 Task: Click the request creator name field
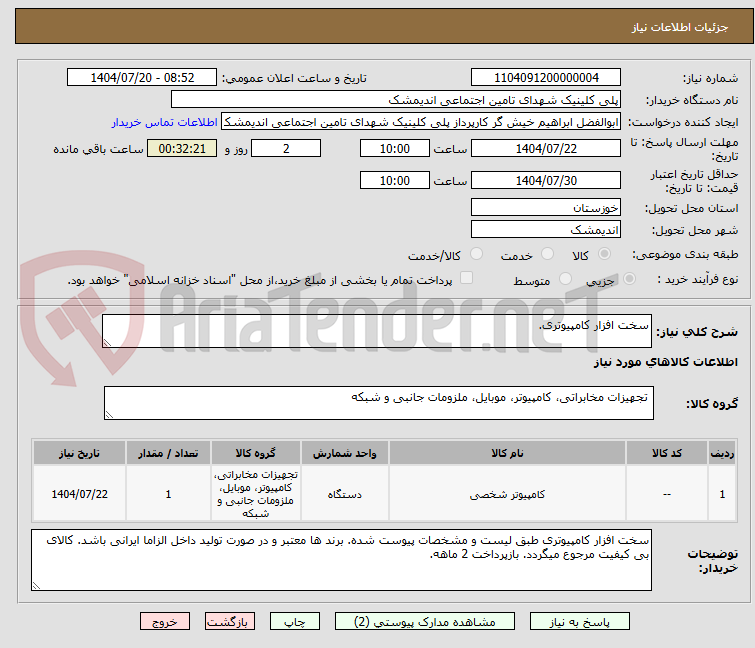[x=421, y=122]
